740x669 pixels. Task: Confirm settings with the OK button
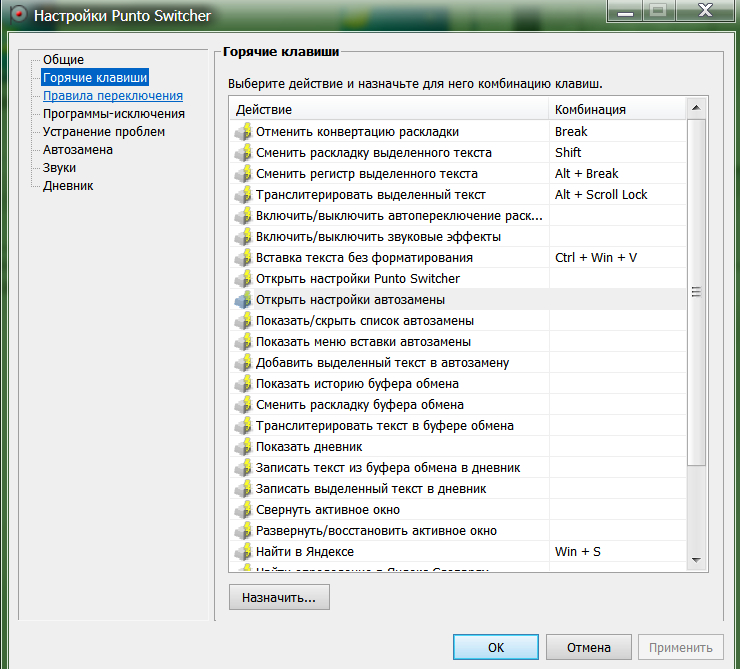496,647
